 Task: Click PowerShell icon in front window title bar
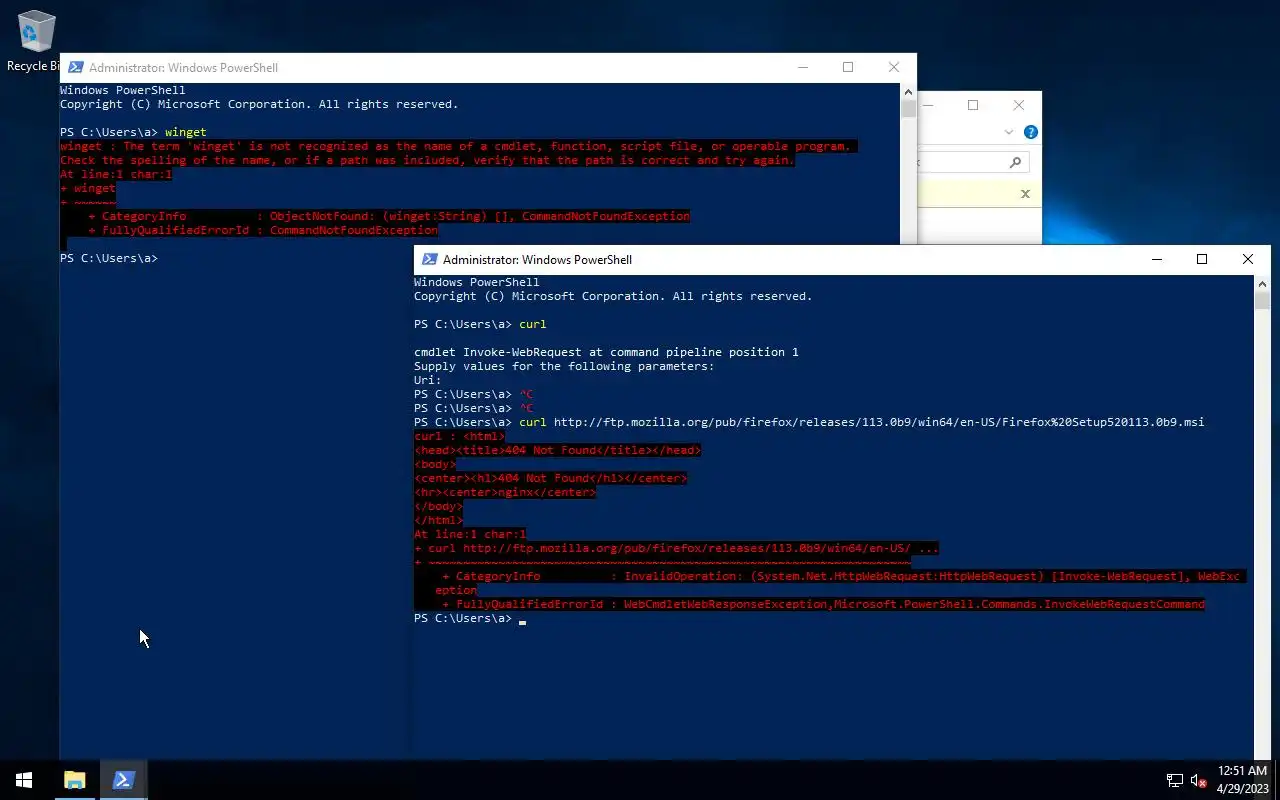click(x=429, y=259)
